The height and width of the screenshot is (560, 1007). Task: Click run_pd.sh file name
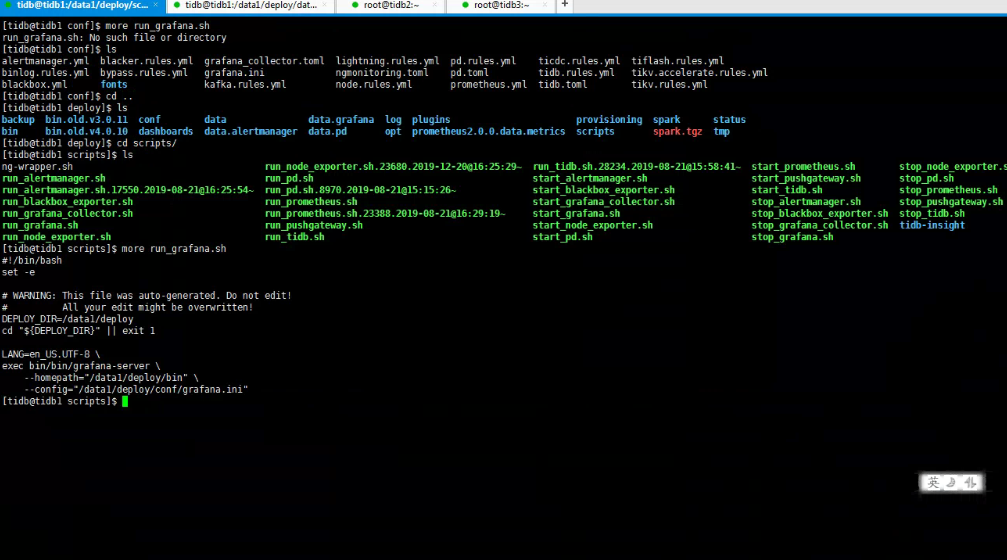pyautogui.click(x=289, y=179)
